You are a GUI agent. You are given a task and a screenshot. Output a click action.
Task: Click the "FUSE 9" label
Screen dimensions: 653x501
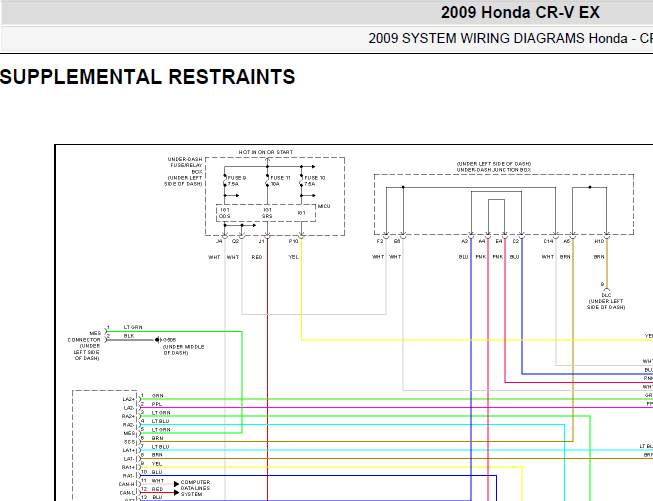click(x=237, y=178)
